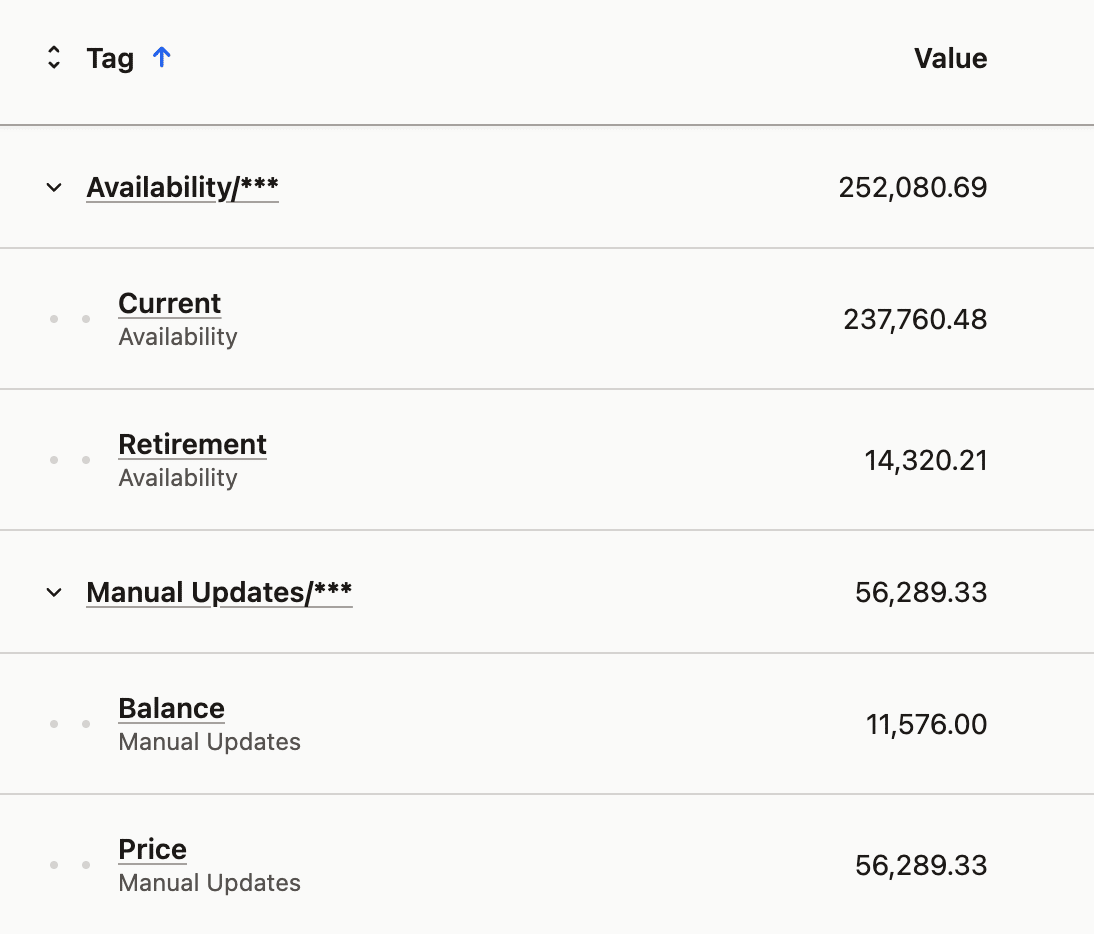Image resolution: width=1094 pixels, height=934 pixels.
Task: Select the 237,760.48 Current value
Action: point(915,319)
